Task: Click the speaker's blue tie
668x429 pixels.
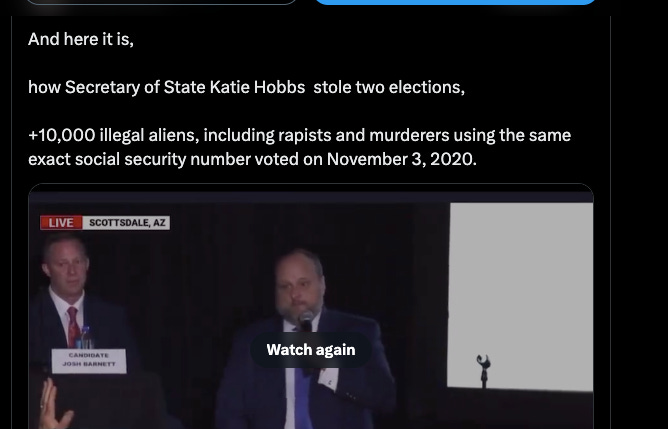Action: (302, 398)
